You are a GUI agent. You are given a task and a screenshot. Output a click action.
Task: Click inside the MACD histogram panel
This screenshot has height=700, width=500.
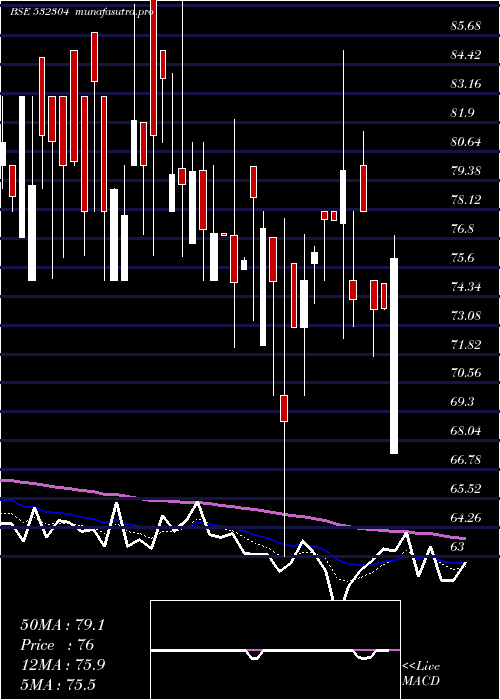pos(275,650)
